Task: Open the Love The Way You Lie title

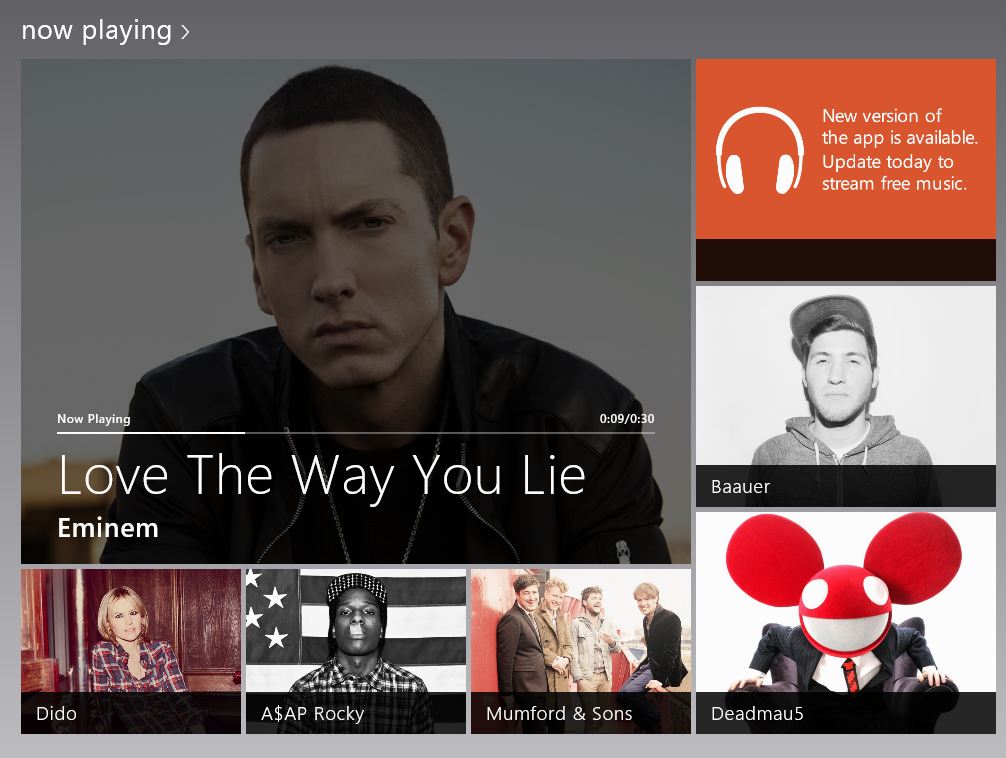Action: click(321, 476)
